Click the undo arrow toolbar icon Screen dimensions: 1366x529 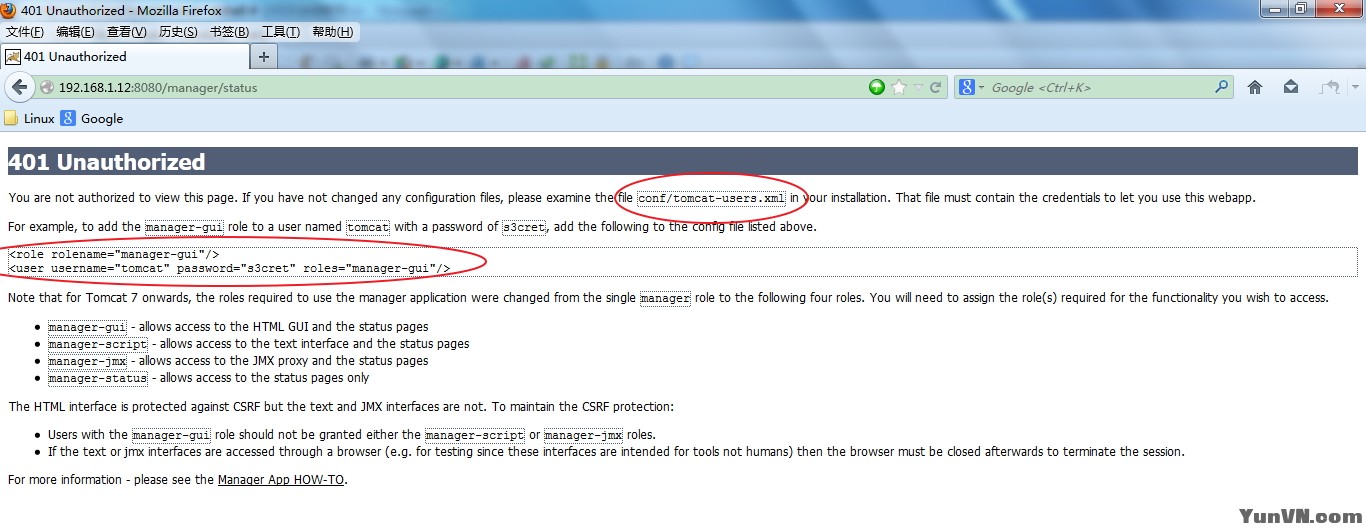tap(1327, 87)
